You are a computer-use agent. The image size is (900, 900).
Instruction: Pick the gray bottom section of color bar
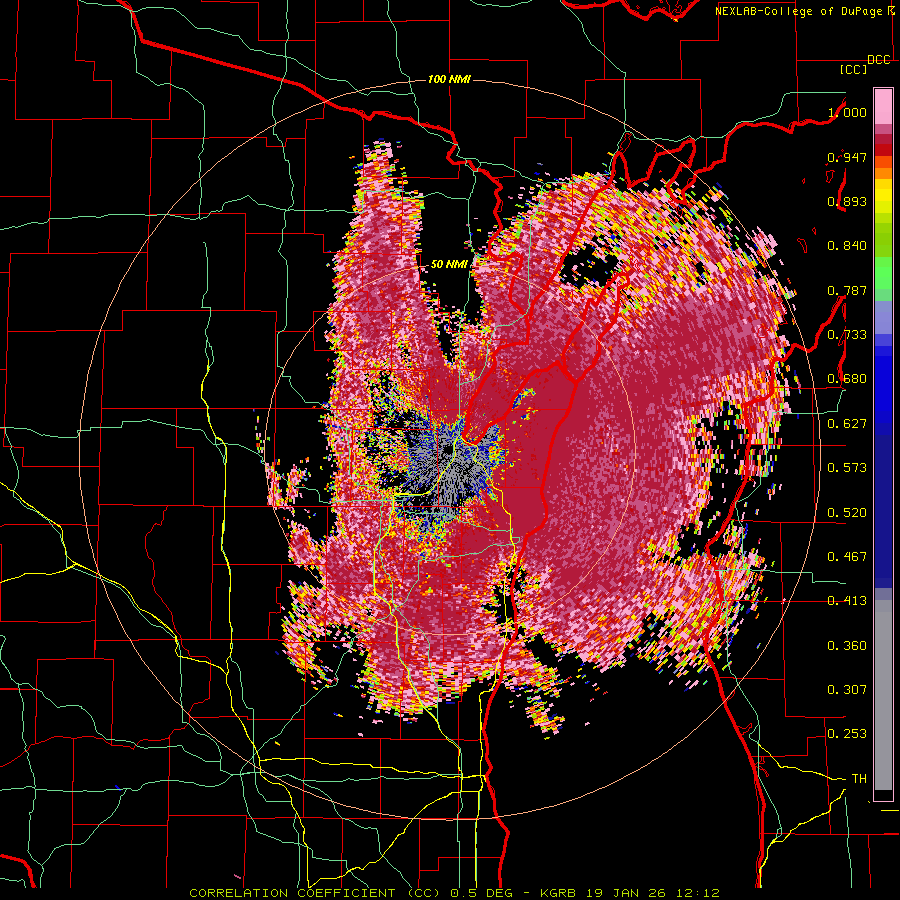[883, 695]
